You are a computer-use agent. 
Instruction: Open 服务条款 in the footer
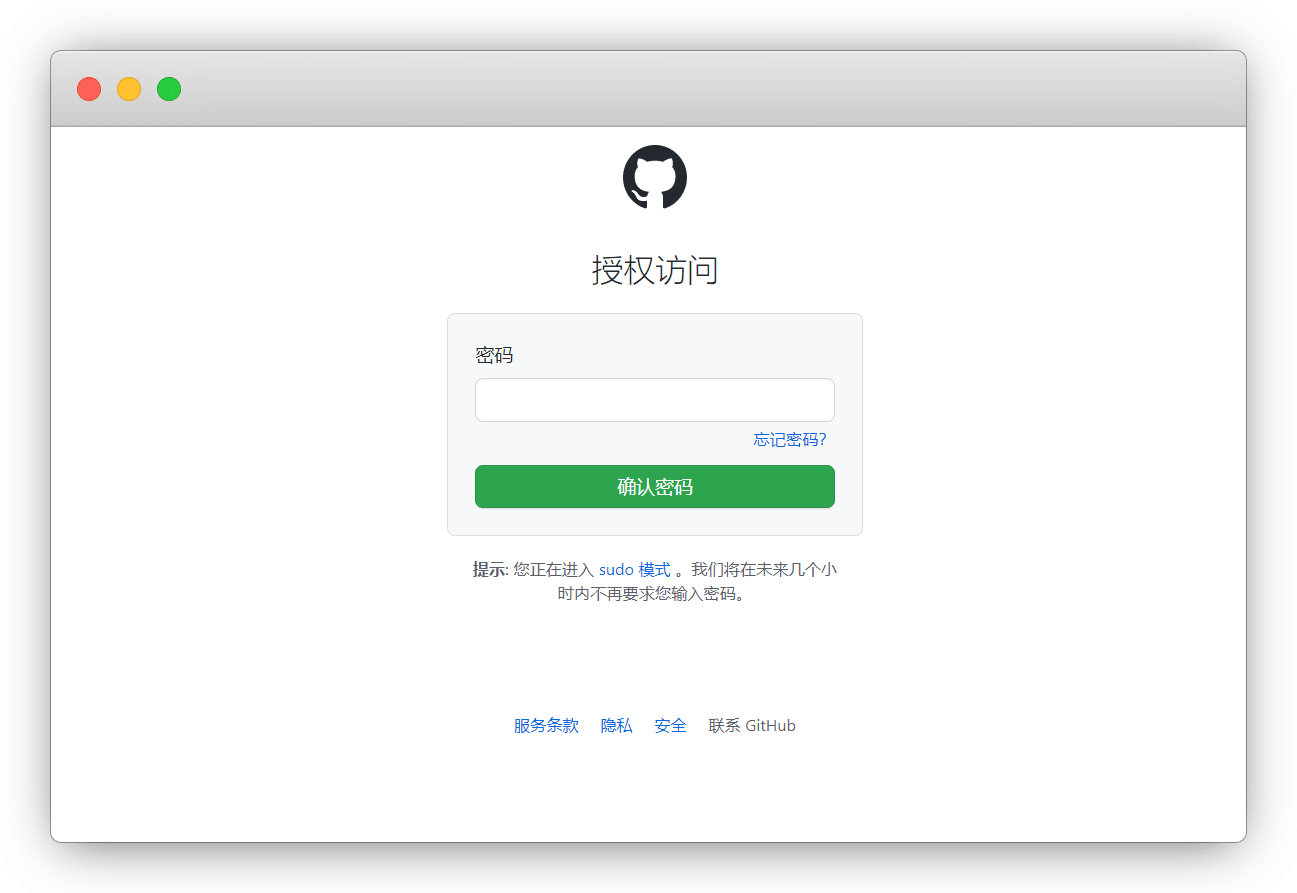click(x=546, y=726)
